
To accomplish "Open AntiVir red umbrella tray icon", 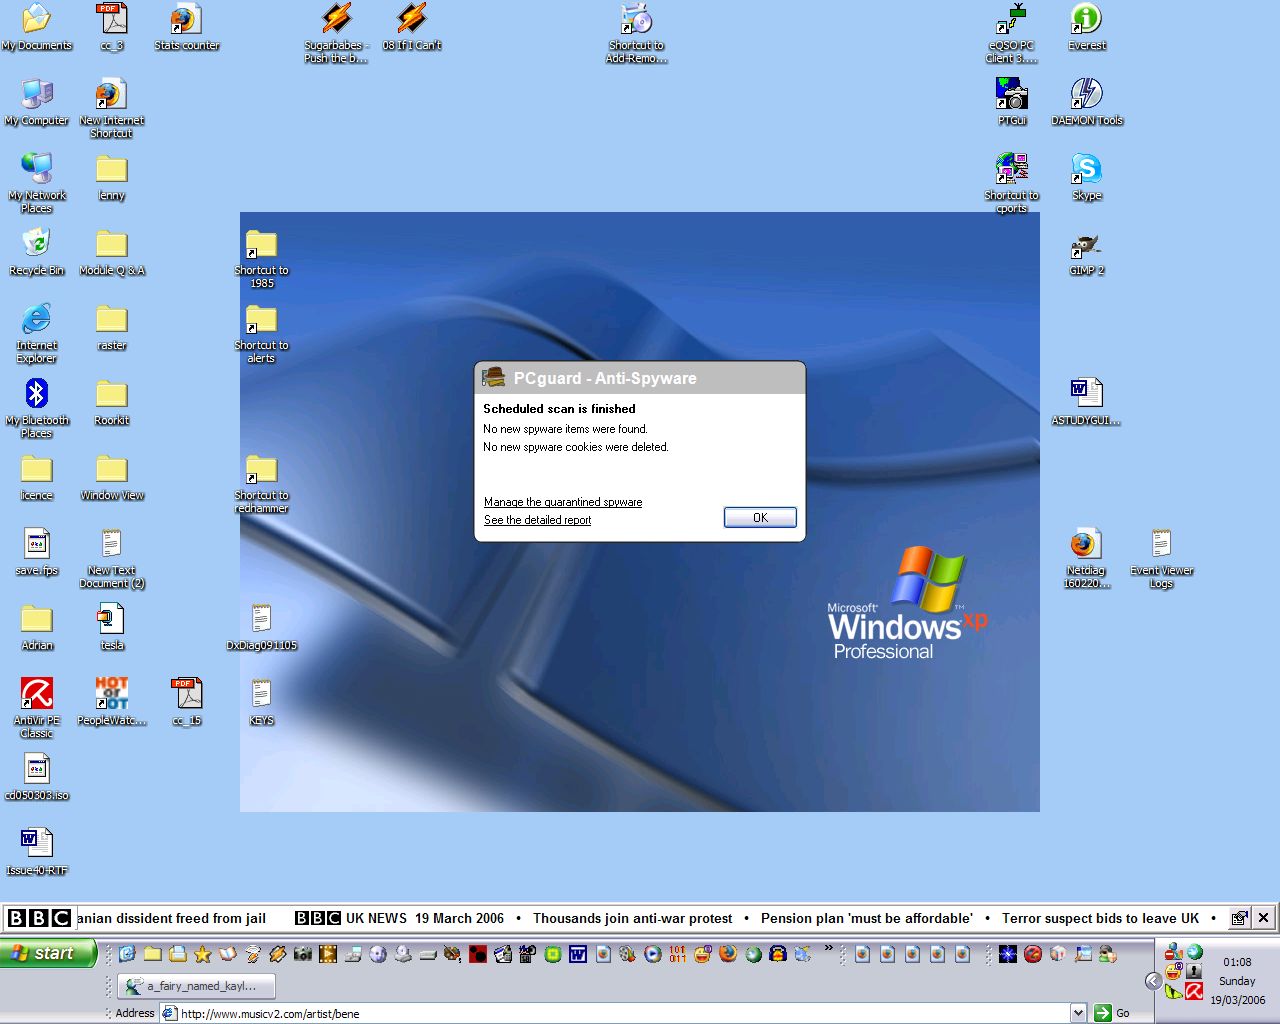I will point(1194,991).
